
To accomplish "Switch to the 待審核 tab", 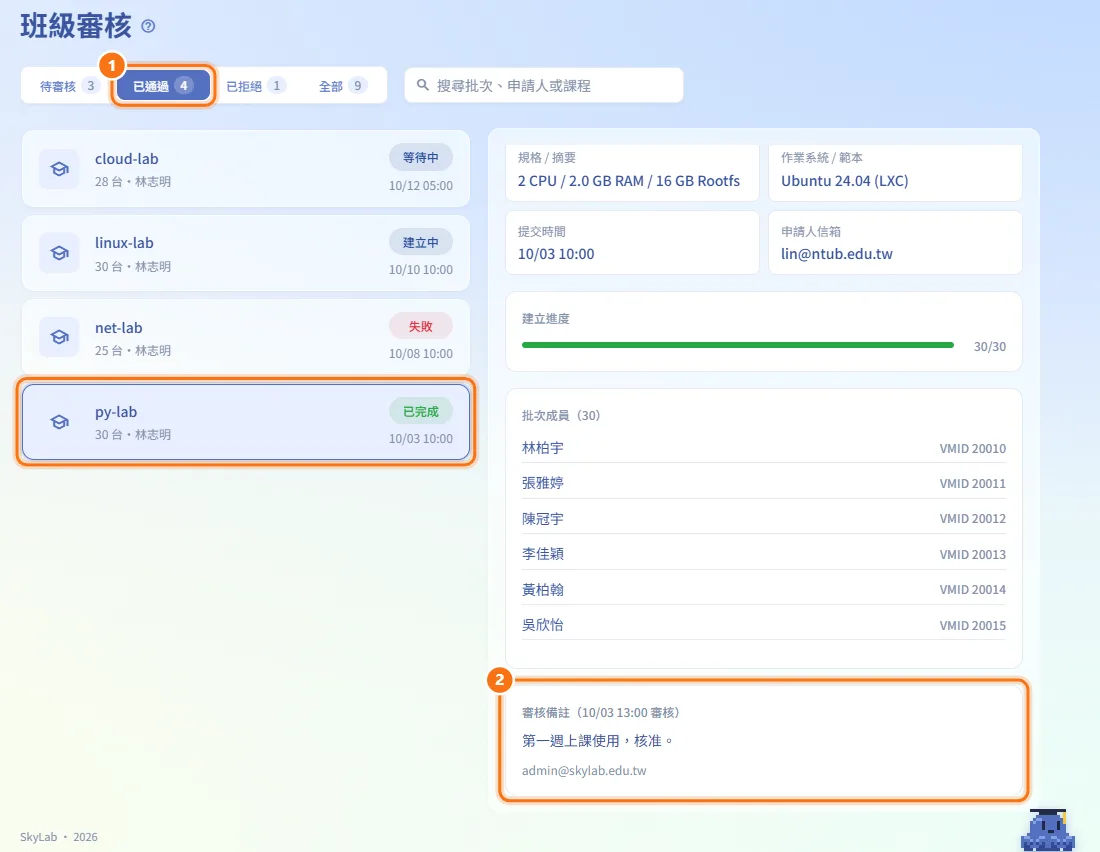I will tap(67, 86).
